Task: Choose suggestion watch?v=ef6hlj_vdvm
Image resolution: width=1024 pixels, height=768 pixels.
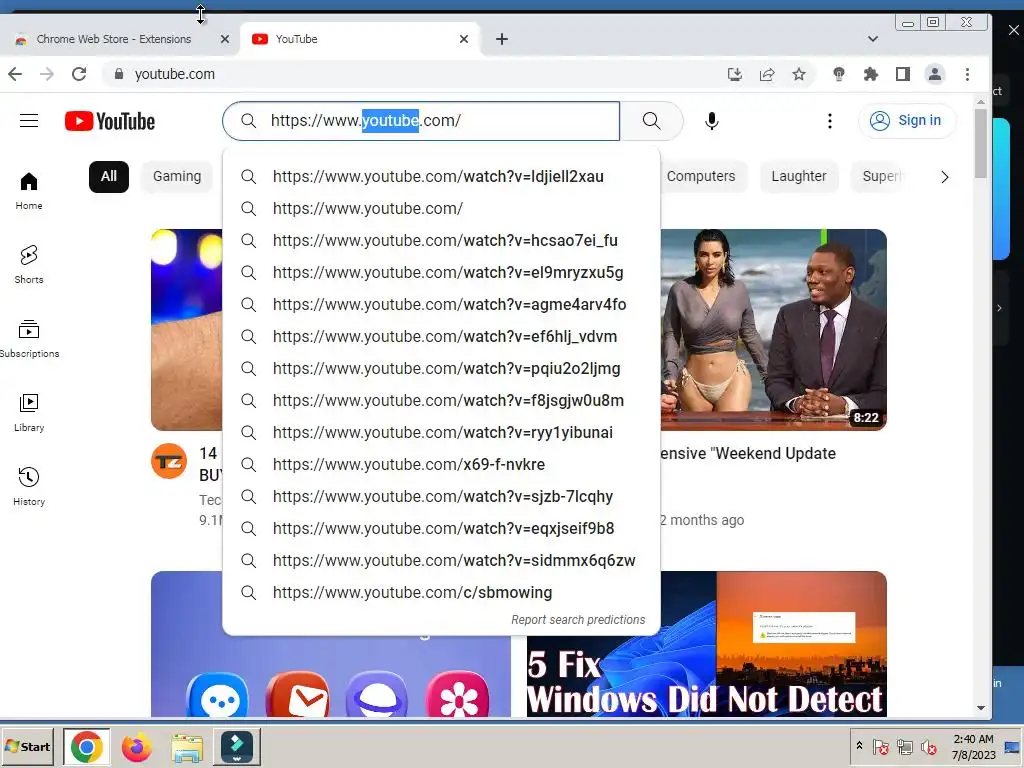Action: (441, 336)
